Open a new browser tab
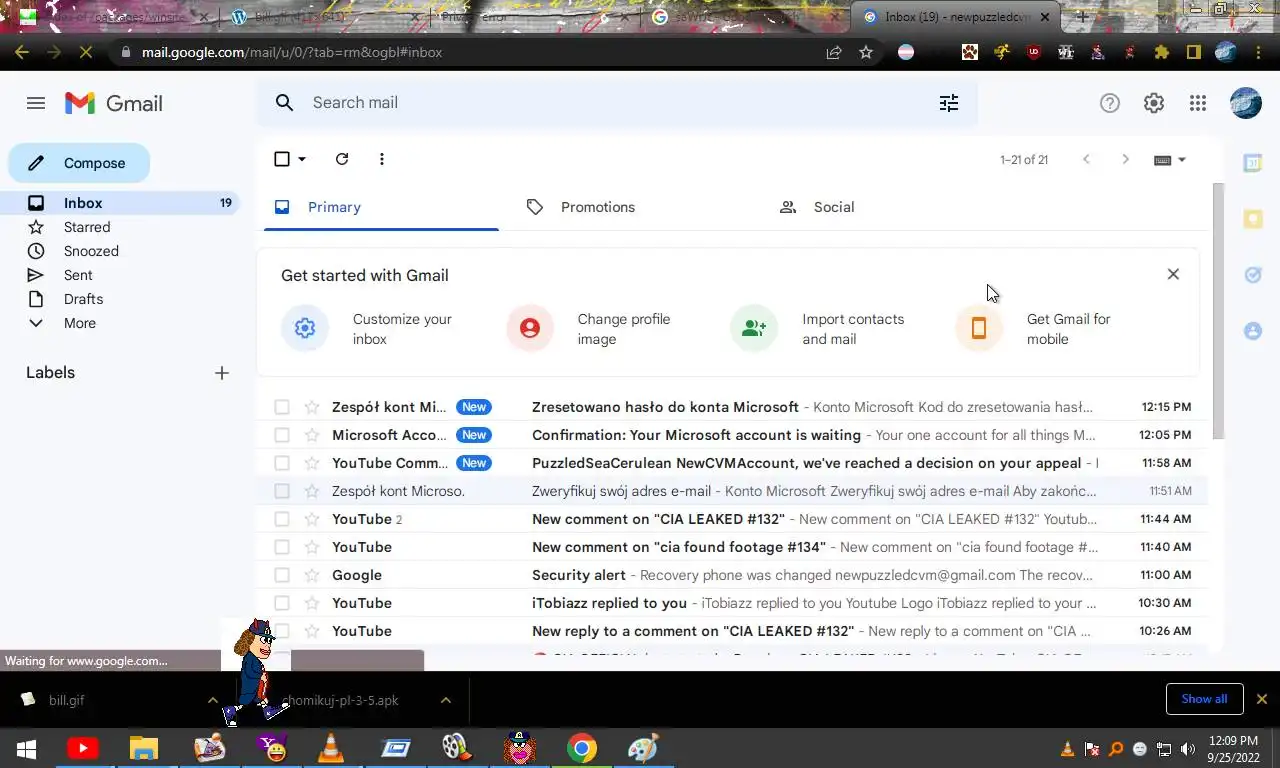 [1082, 17]
